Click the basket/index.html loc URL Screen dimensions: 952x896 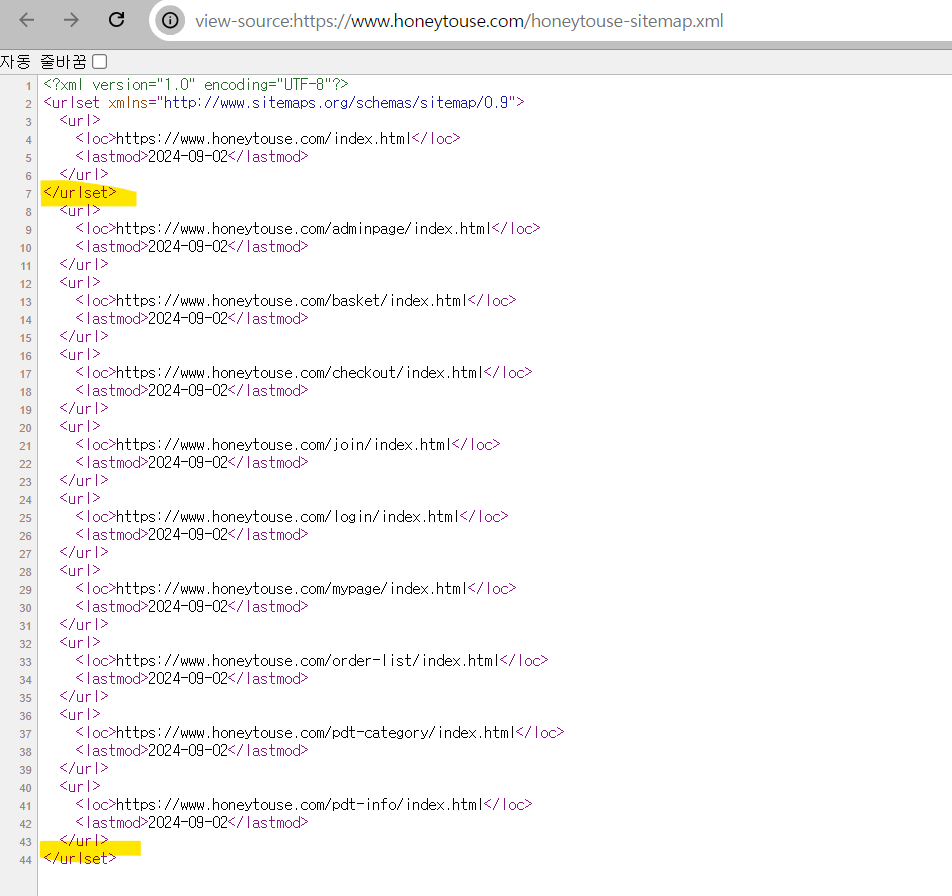click(291, 300)
